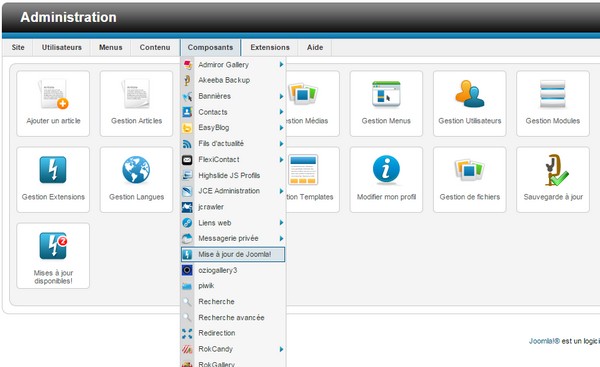Click the Gestion Templates layout icon
The image size is (600, 367).
(x=303, y=170)
